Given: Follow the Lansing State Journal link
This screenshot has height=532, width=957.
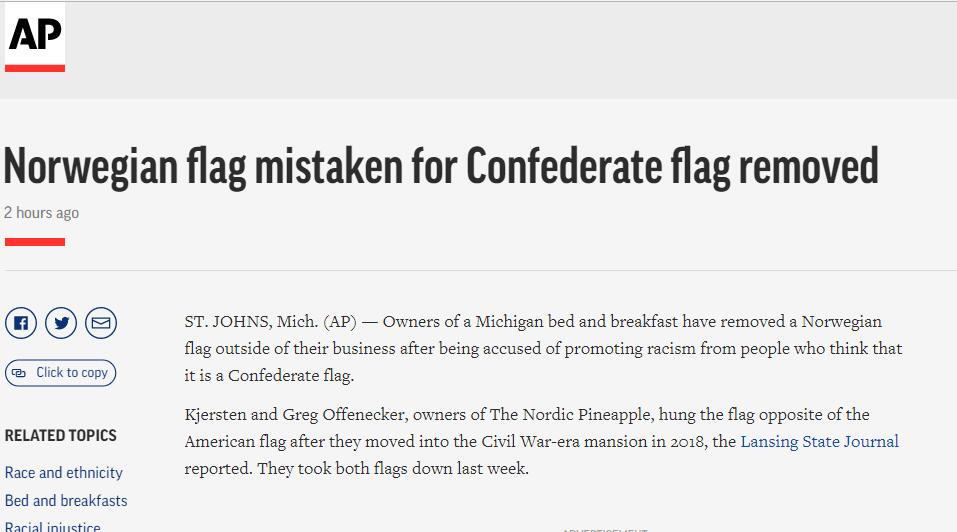Looking at the screenshot, I should tap(820, 441).
